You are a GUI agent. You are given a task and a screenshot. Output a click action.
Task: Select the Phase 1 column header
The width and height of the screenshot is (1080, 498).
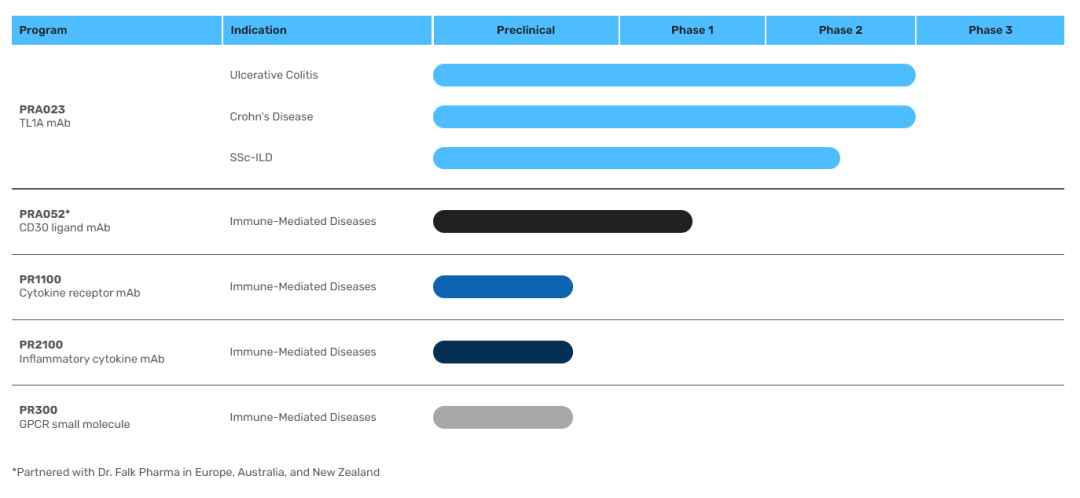tap(692, 30)
